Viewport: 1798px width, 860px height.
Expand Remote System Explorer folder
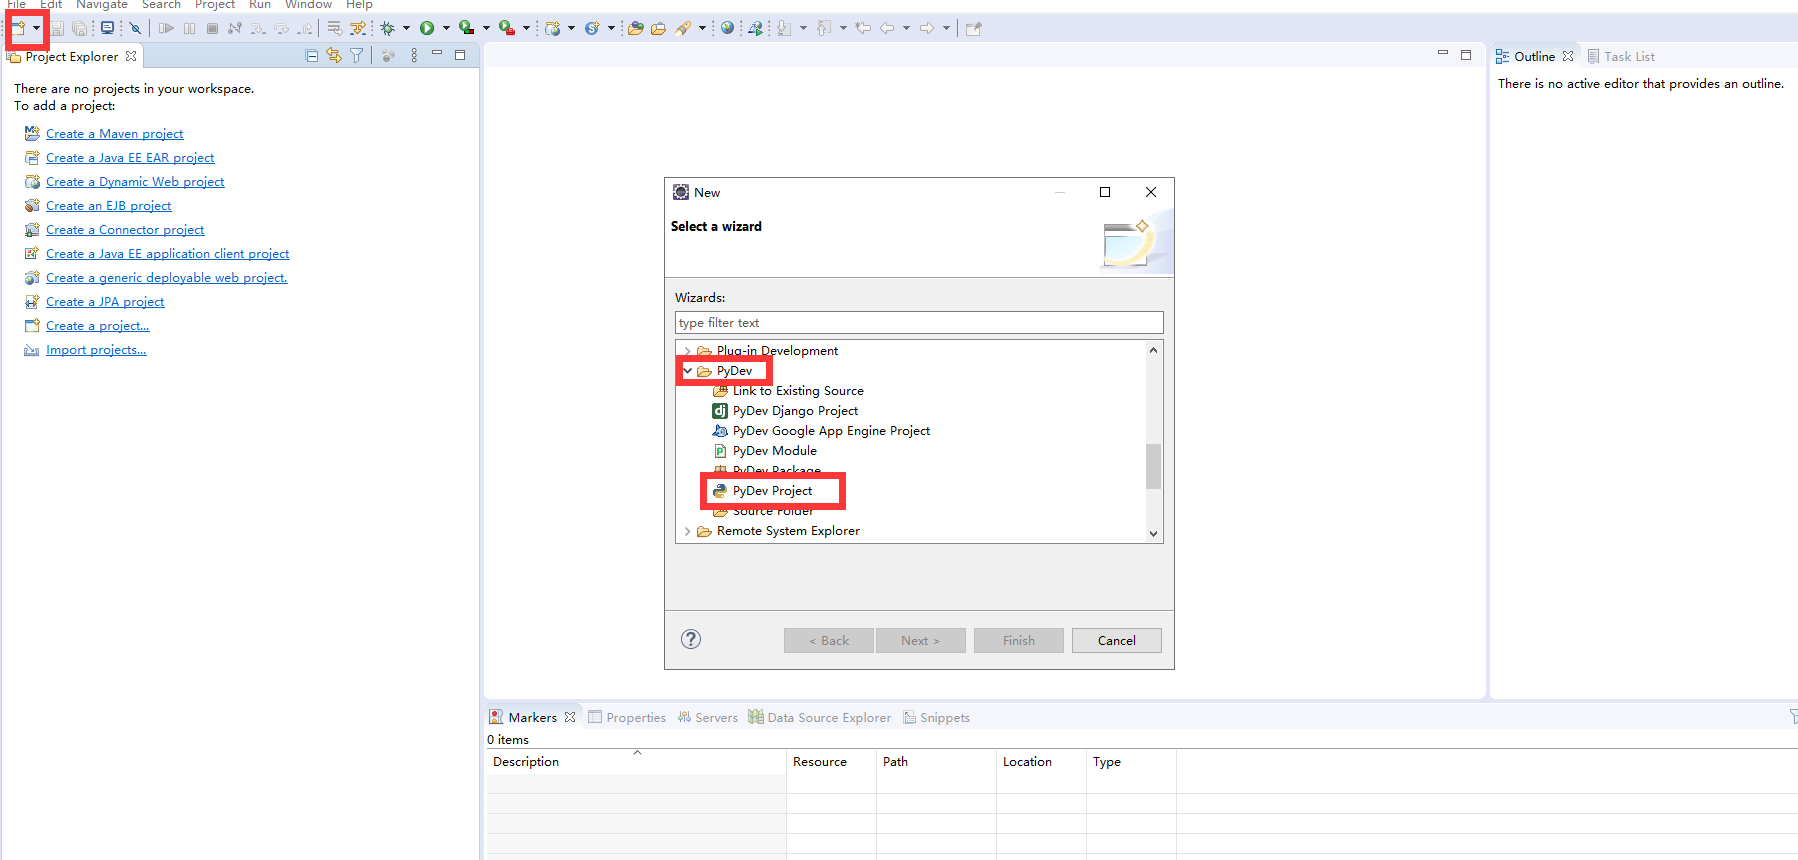pyautogui.click(x=688, y=531)
